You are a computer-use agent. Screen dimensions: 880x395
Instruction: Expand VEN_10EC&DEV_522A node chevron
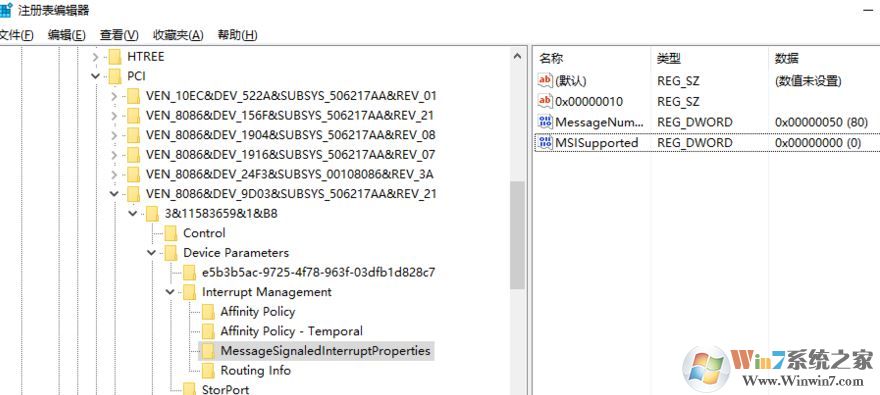click(114, 96)
